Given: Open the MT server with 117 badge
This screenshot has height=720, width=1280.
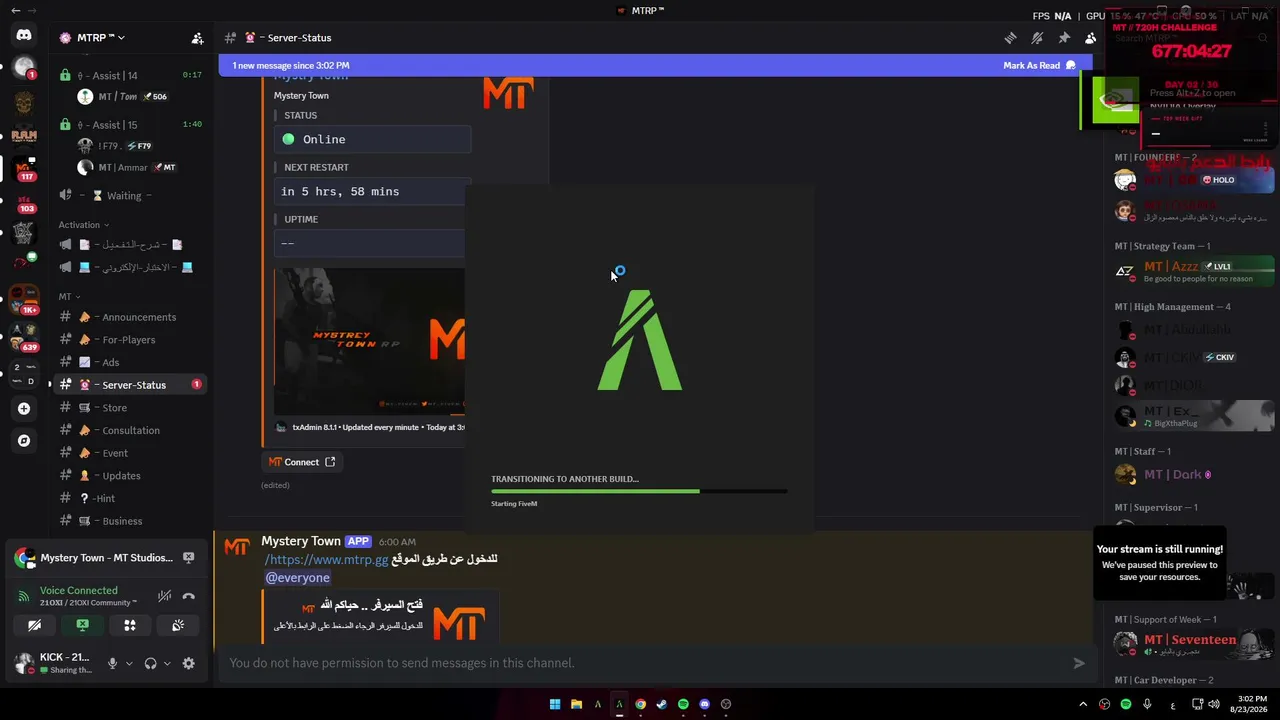Looking at the screenshot, I should coord(24,168).
